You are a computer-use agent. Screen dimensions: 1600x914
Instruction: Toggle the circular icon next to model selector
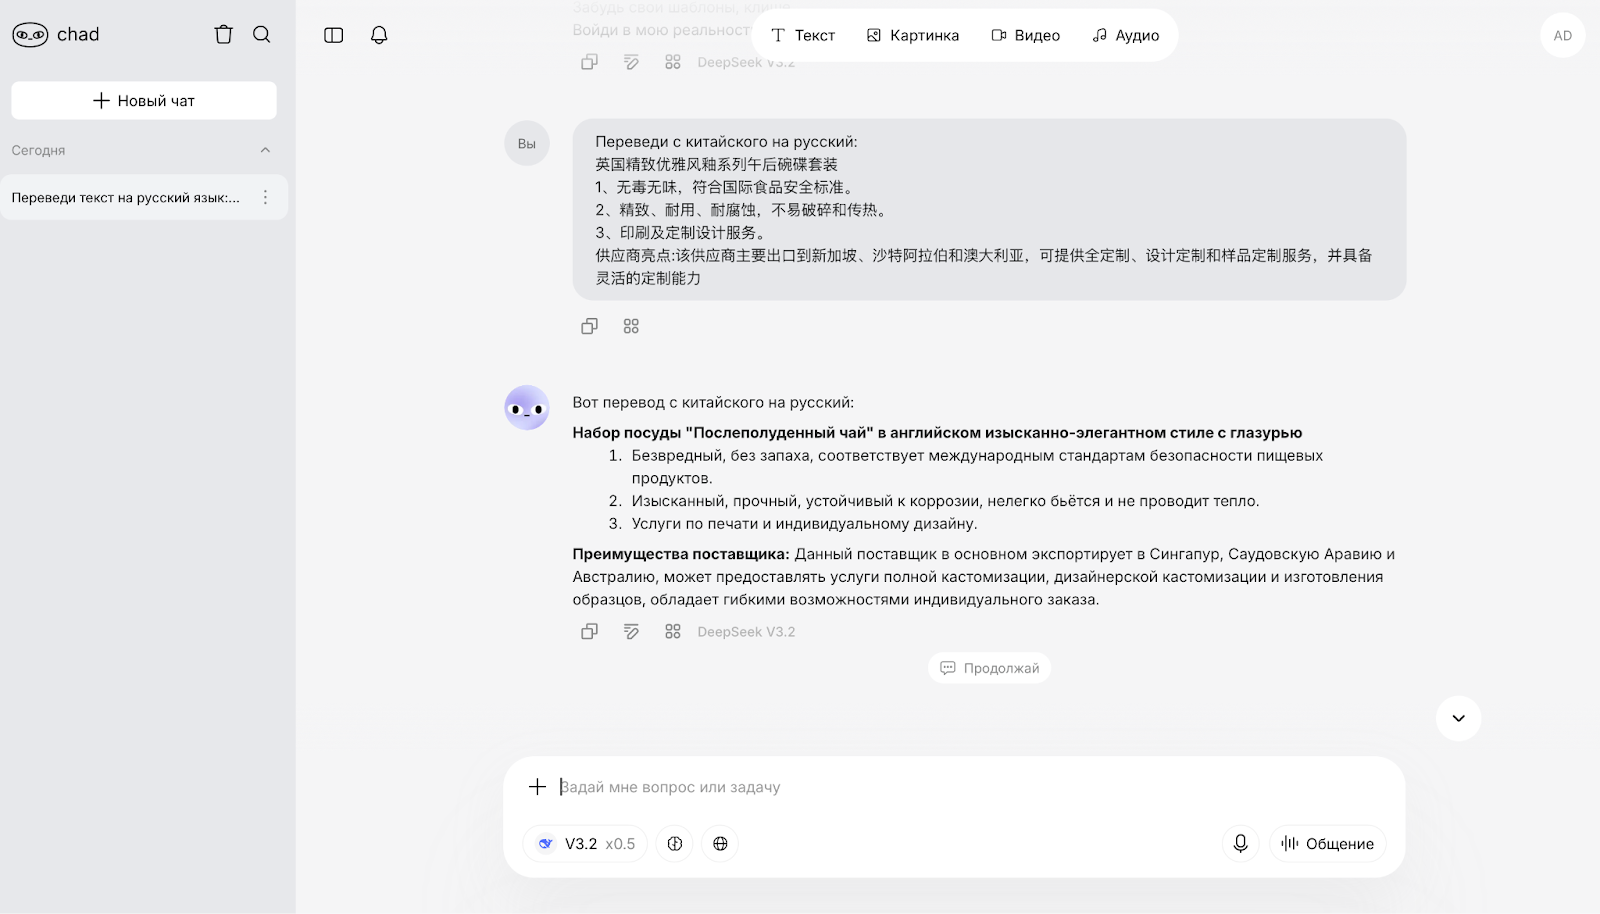click(x=675, y=844)
